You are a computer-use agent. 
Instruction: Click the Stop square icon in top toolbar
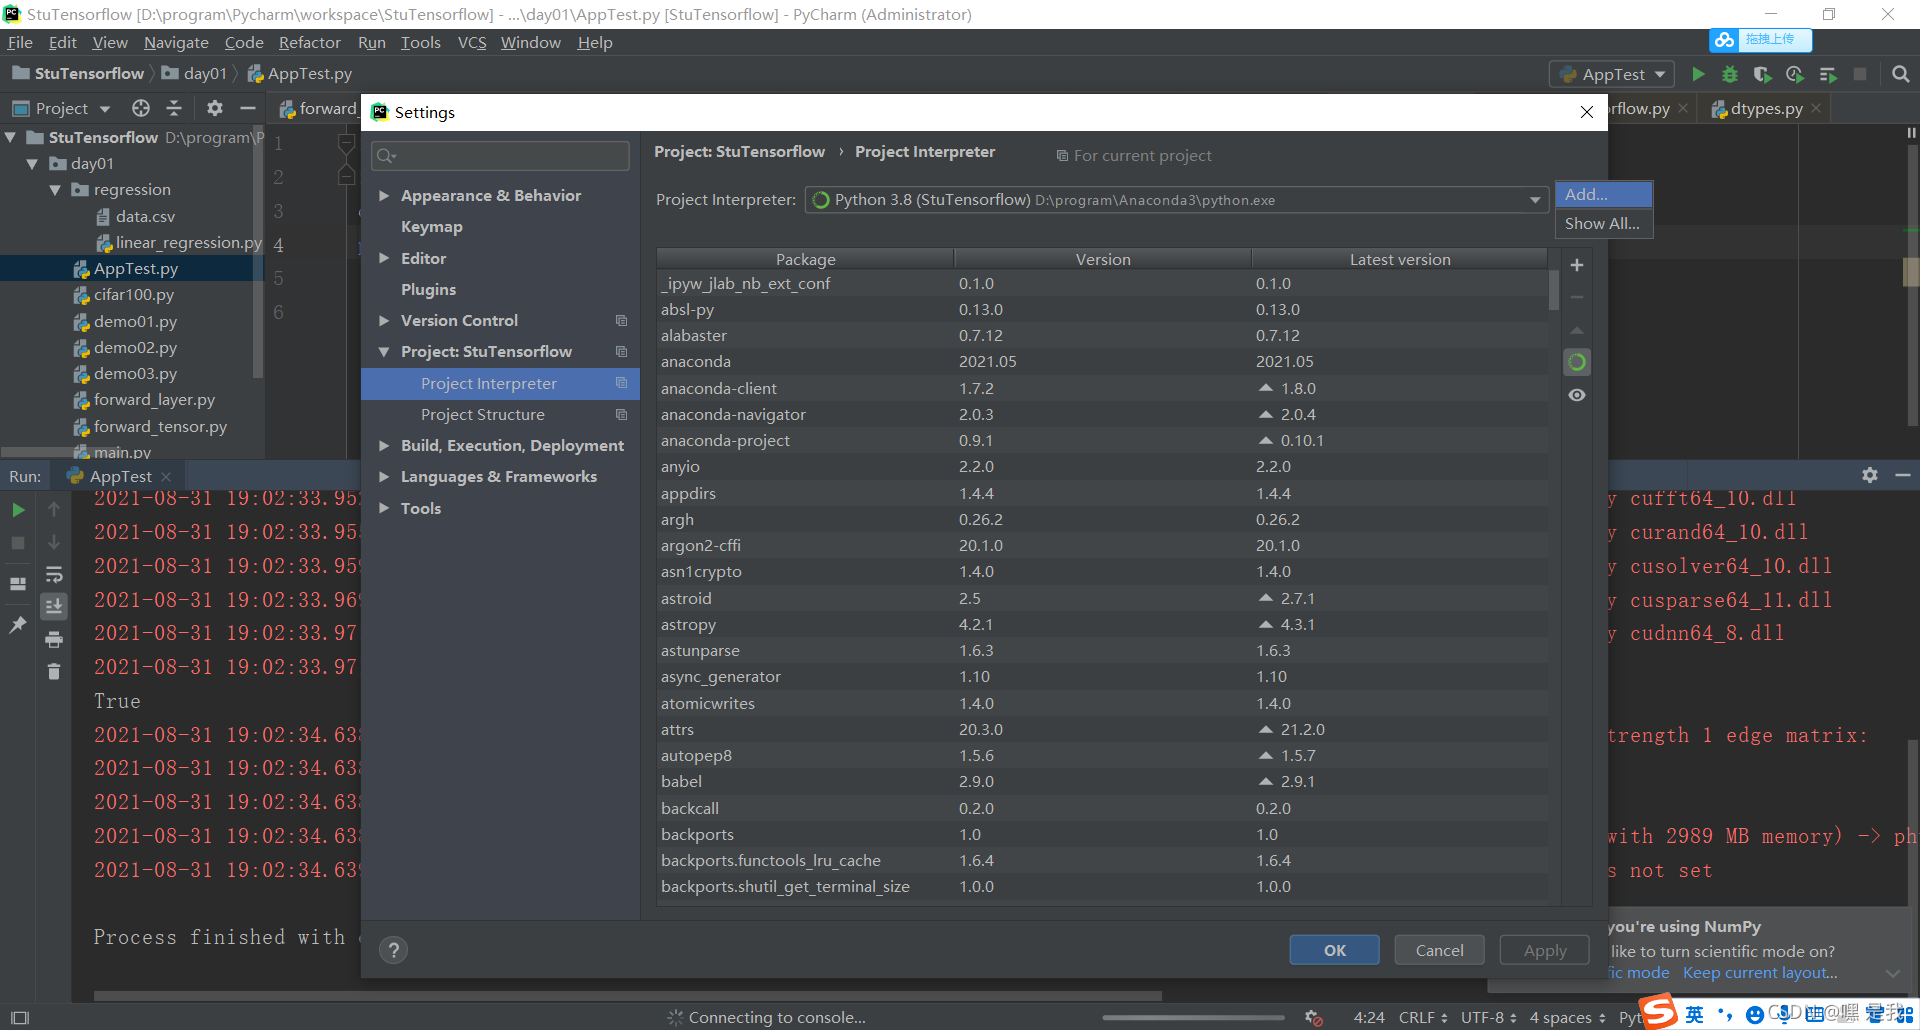pos(1860,74)
